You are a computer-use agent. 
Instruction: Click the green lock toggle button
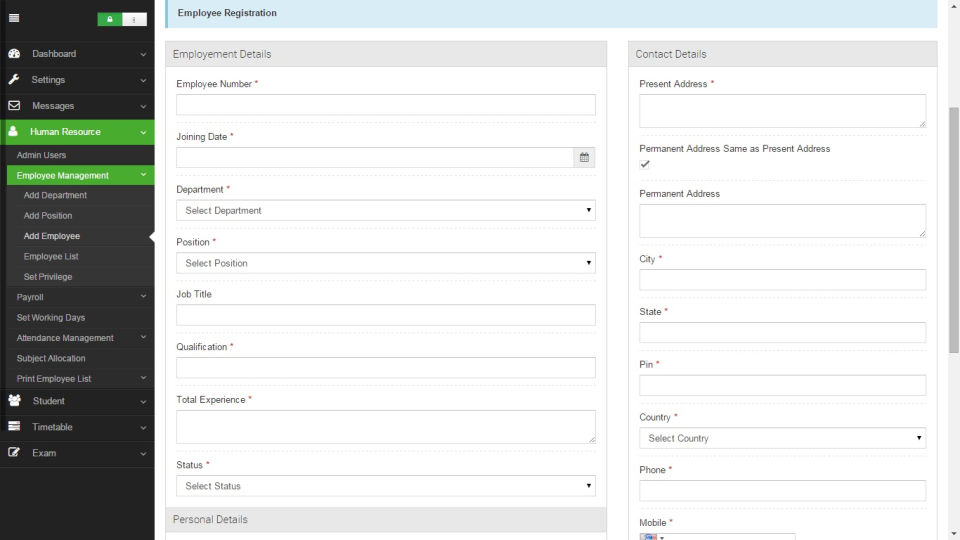pos(110,19)
